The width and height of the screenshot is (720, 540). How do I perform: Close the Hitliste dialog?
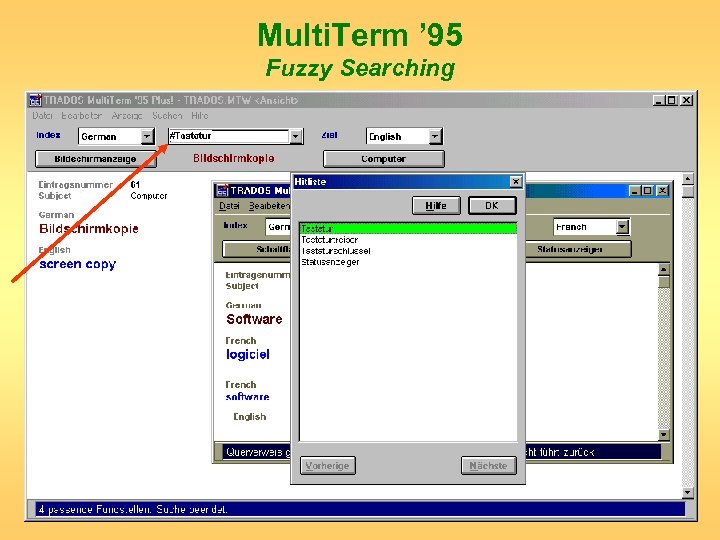tap(516, 182)
